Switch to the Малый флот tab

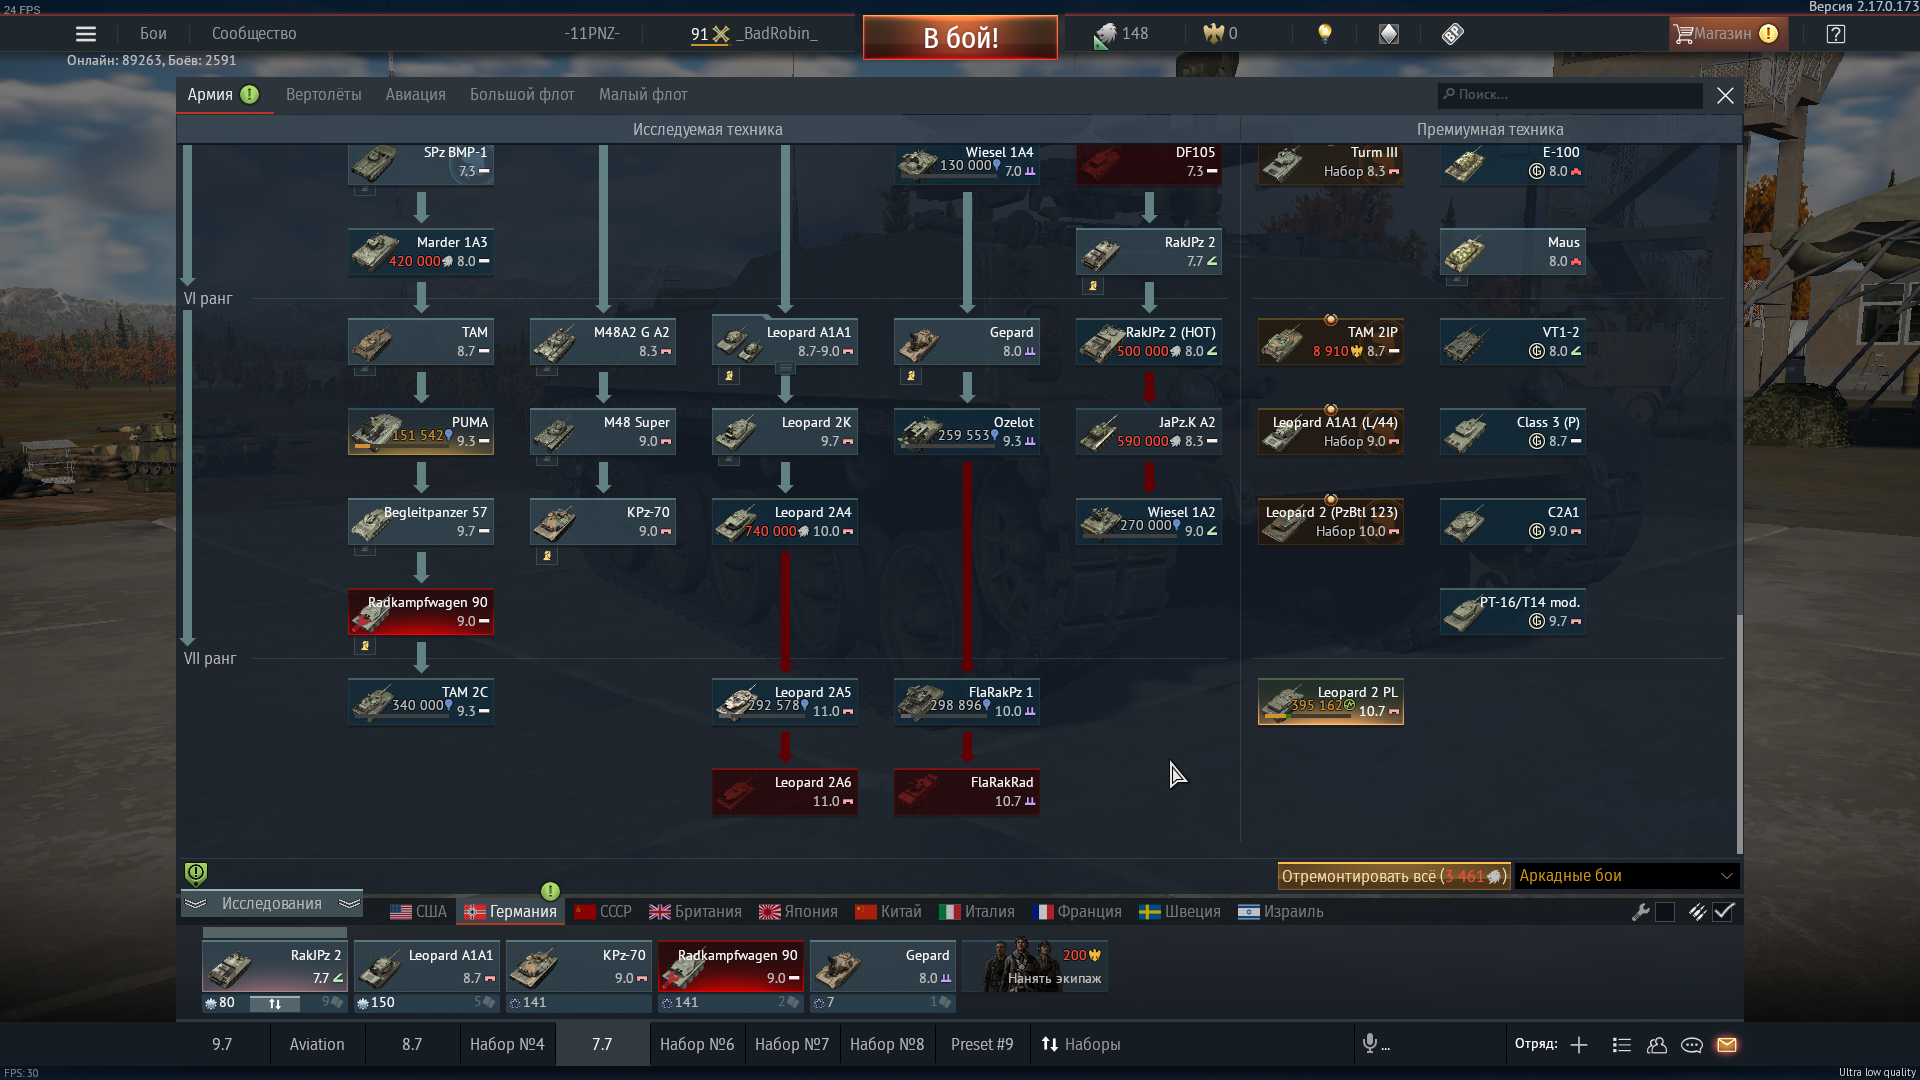[x=643, y=95]
